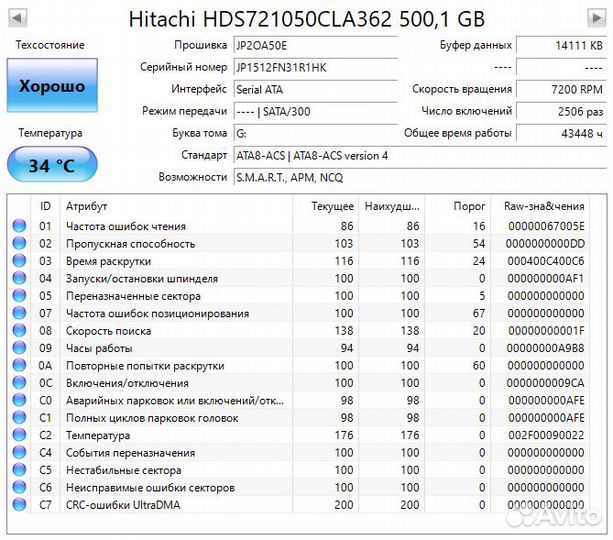The width and height of the screenshot is (613, 540).
Task: Click the Текущее column header
Action: (x=325, y=206)
